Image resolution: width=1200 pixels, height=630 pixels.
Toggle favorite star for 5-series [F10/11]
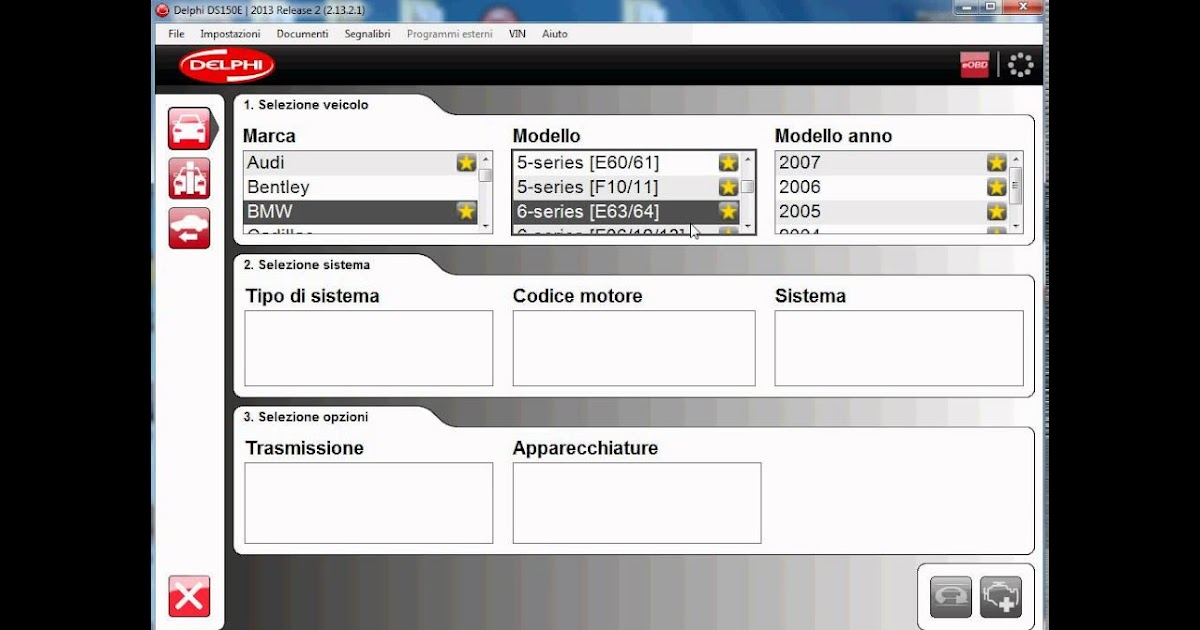728,187
